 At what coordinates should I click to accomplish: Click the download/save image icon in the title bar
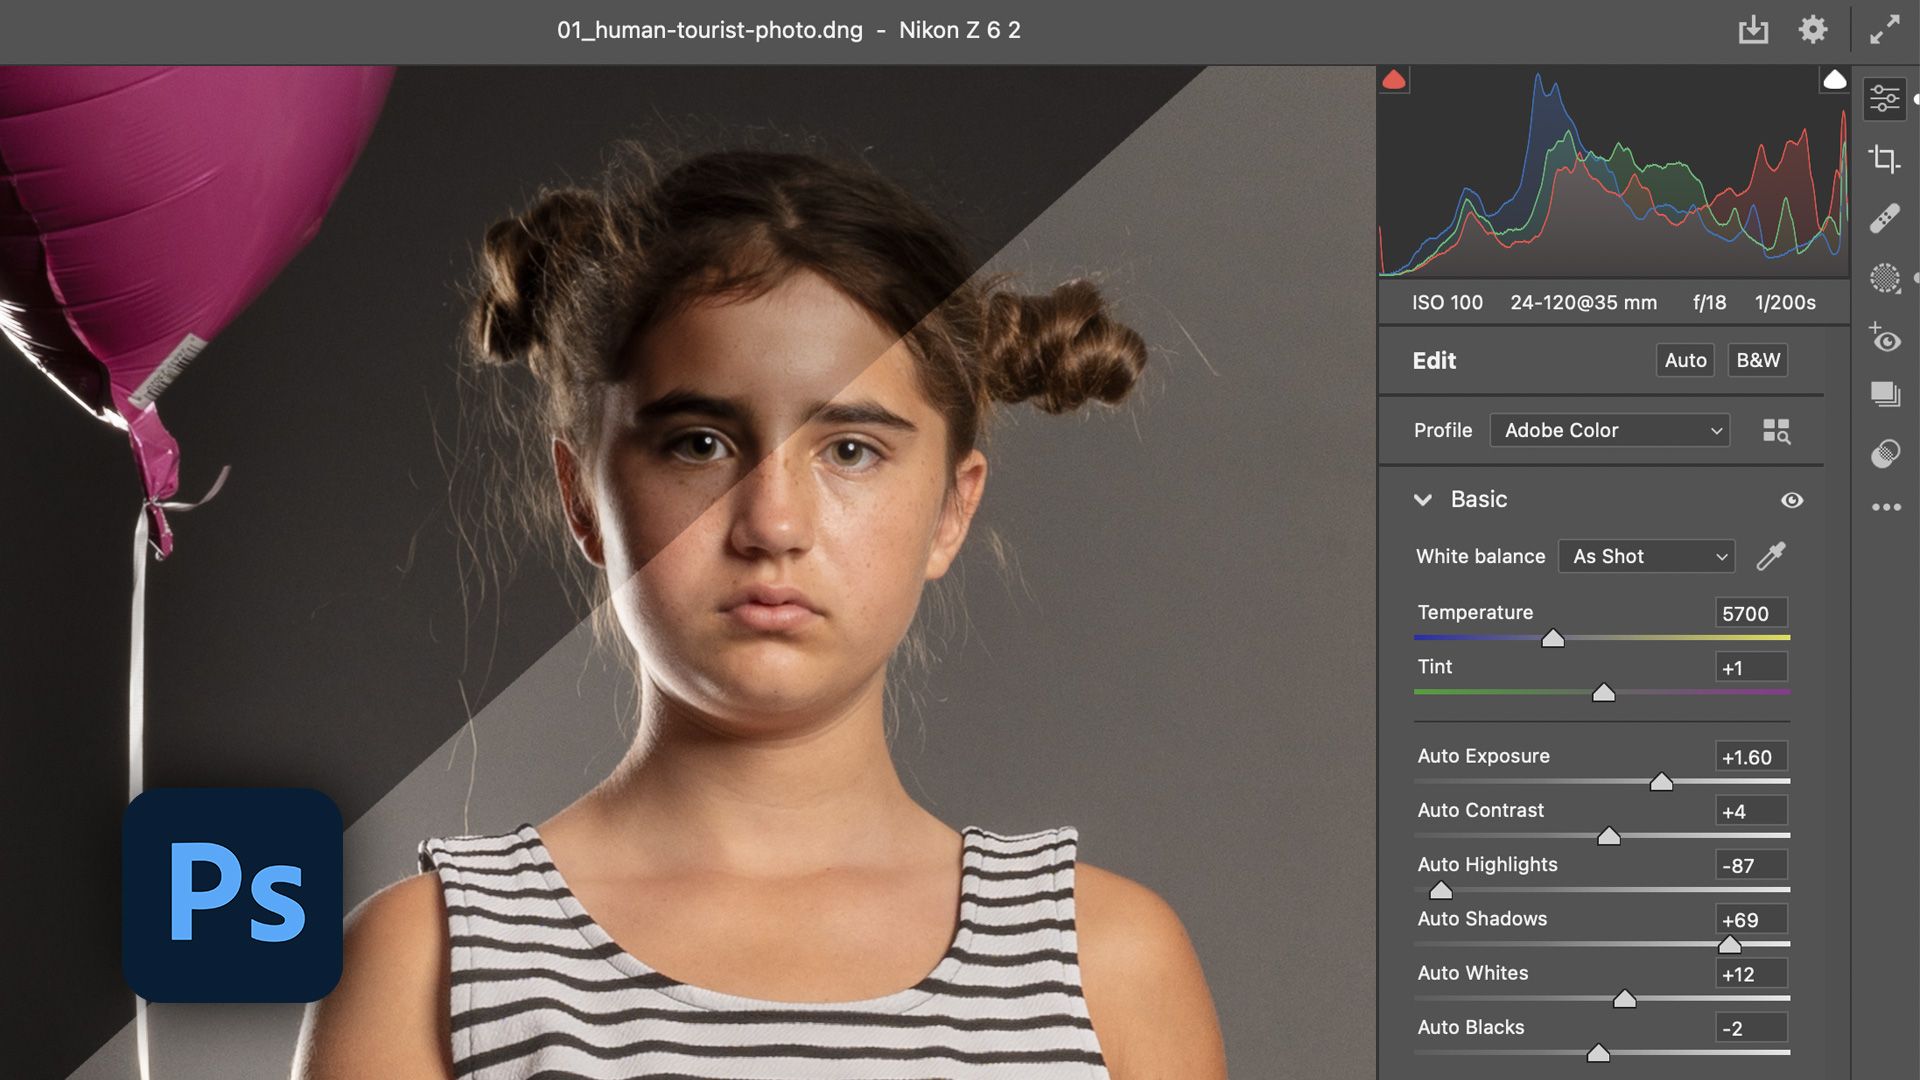(x=1753, y=30)
